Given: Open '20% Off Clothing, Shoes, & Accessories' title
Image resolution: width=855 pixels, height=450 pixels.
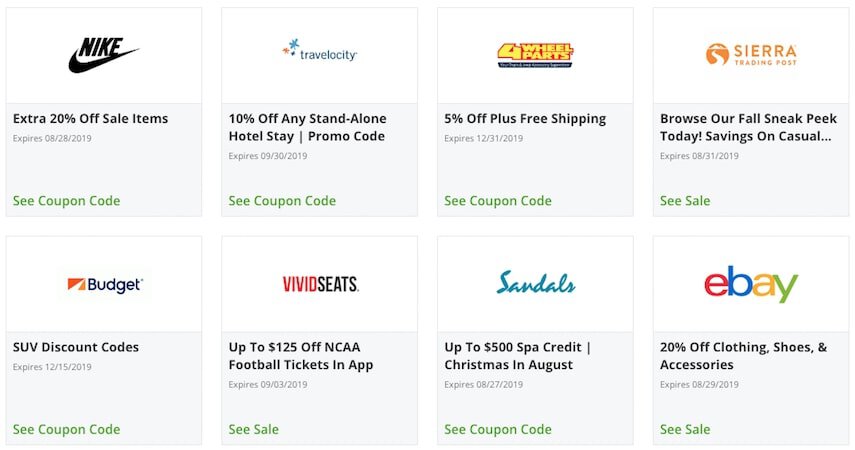Looking at the screenshot, I should (743, 356).
